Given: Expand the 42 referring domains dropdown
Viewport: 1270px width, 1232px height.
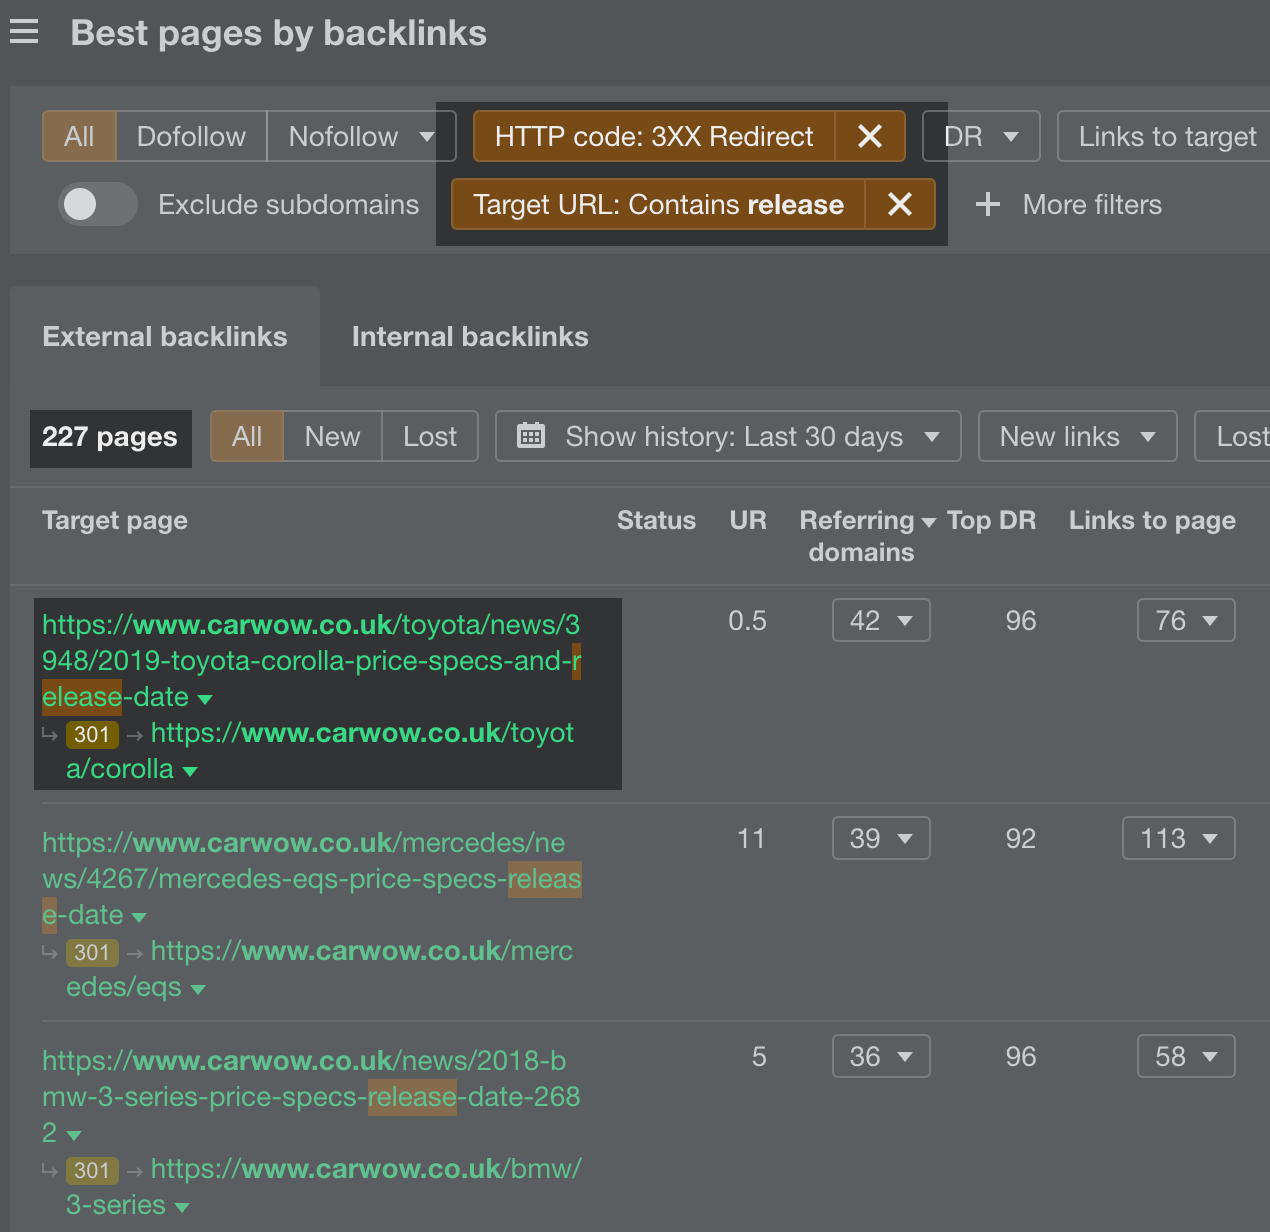Looking at the screenshot, I should point(880,620).
